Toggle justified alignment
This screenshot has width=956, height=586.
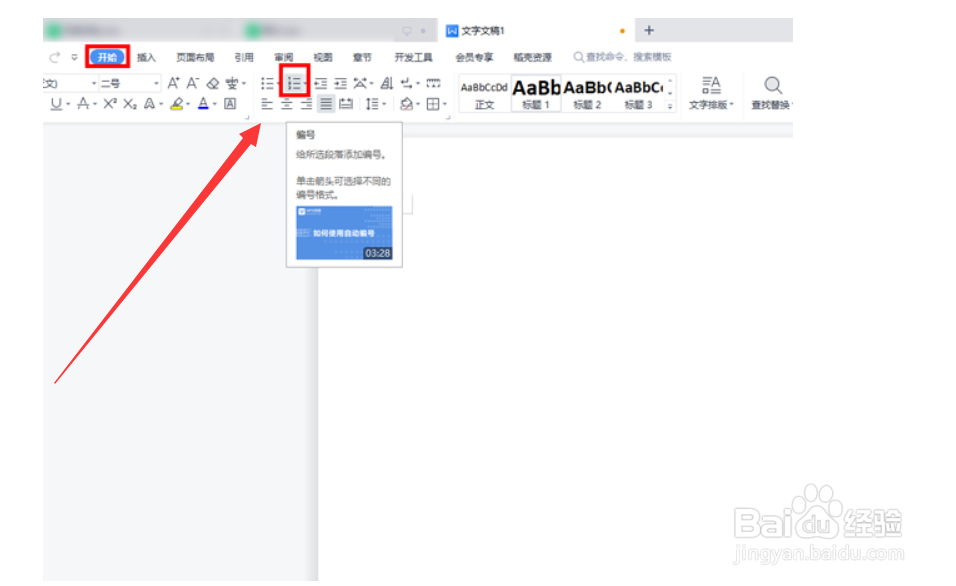point(326,104)
